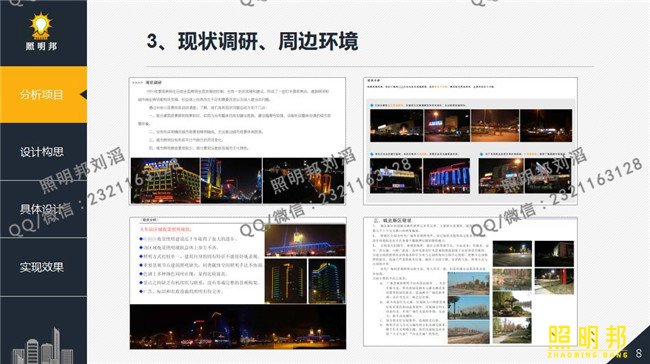
Task: Click the city skyline icon in sidebar
Action: click(x=42, y=346)
